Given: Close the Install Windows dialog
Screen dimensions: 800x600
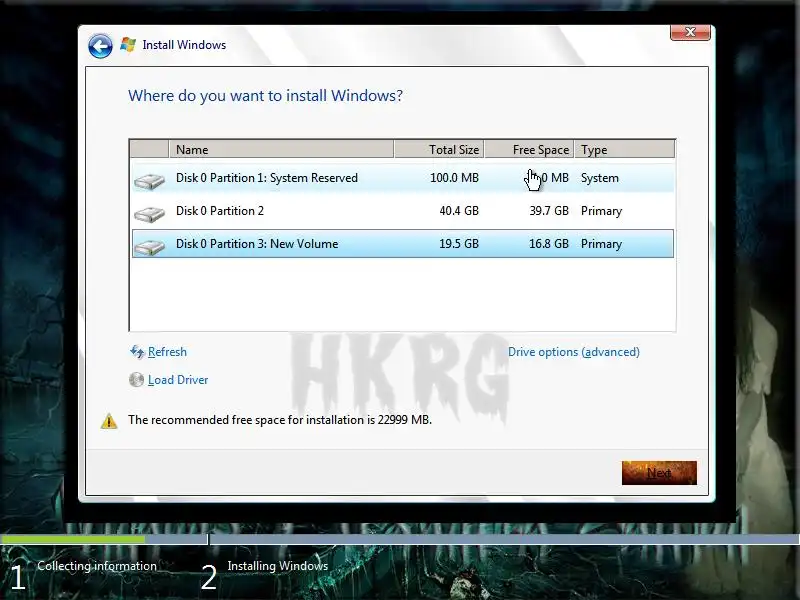Looking at the screenshot, I should click(690, 32).
